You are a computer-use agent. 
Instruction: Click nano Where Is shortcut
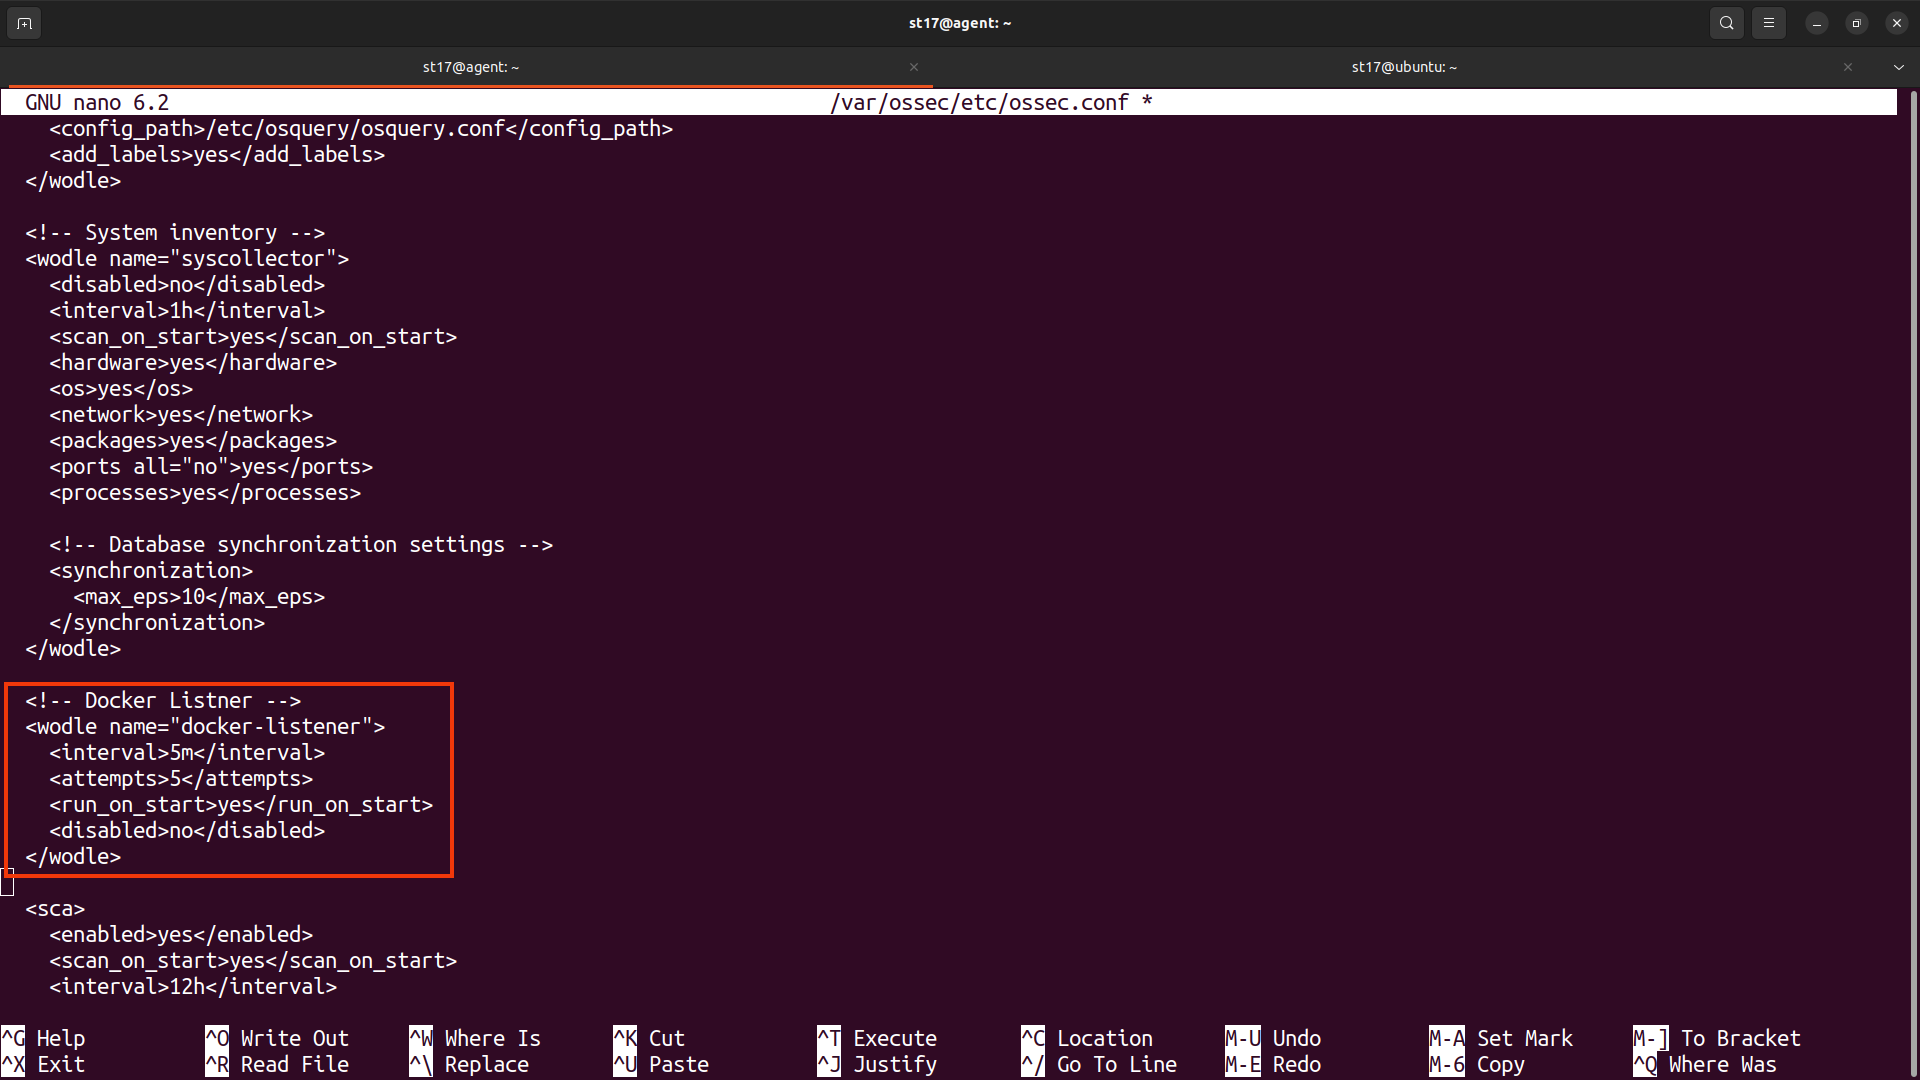click(x=475, y=1038)
